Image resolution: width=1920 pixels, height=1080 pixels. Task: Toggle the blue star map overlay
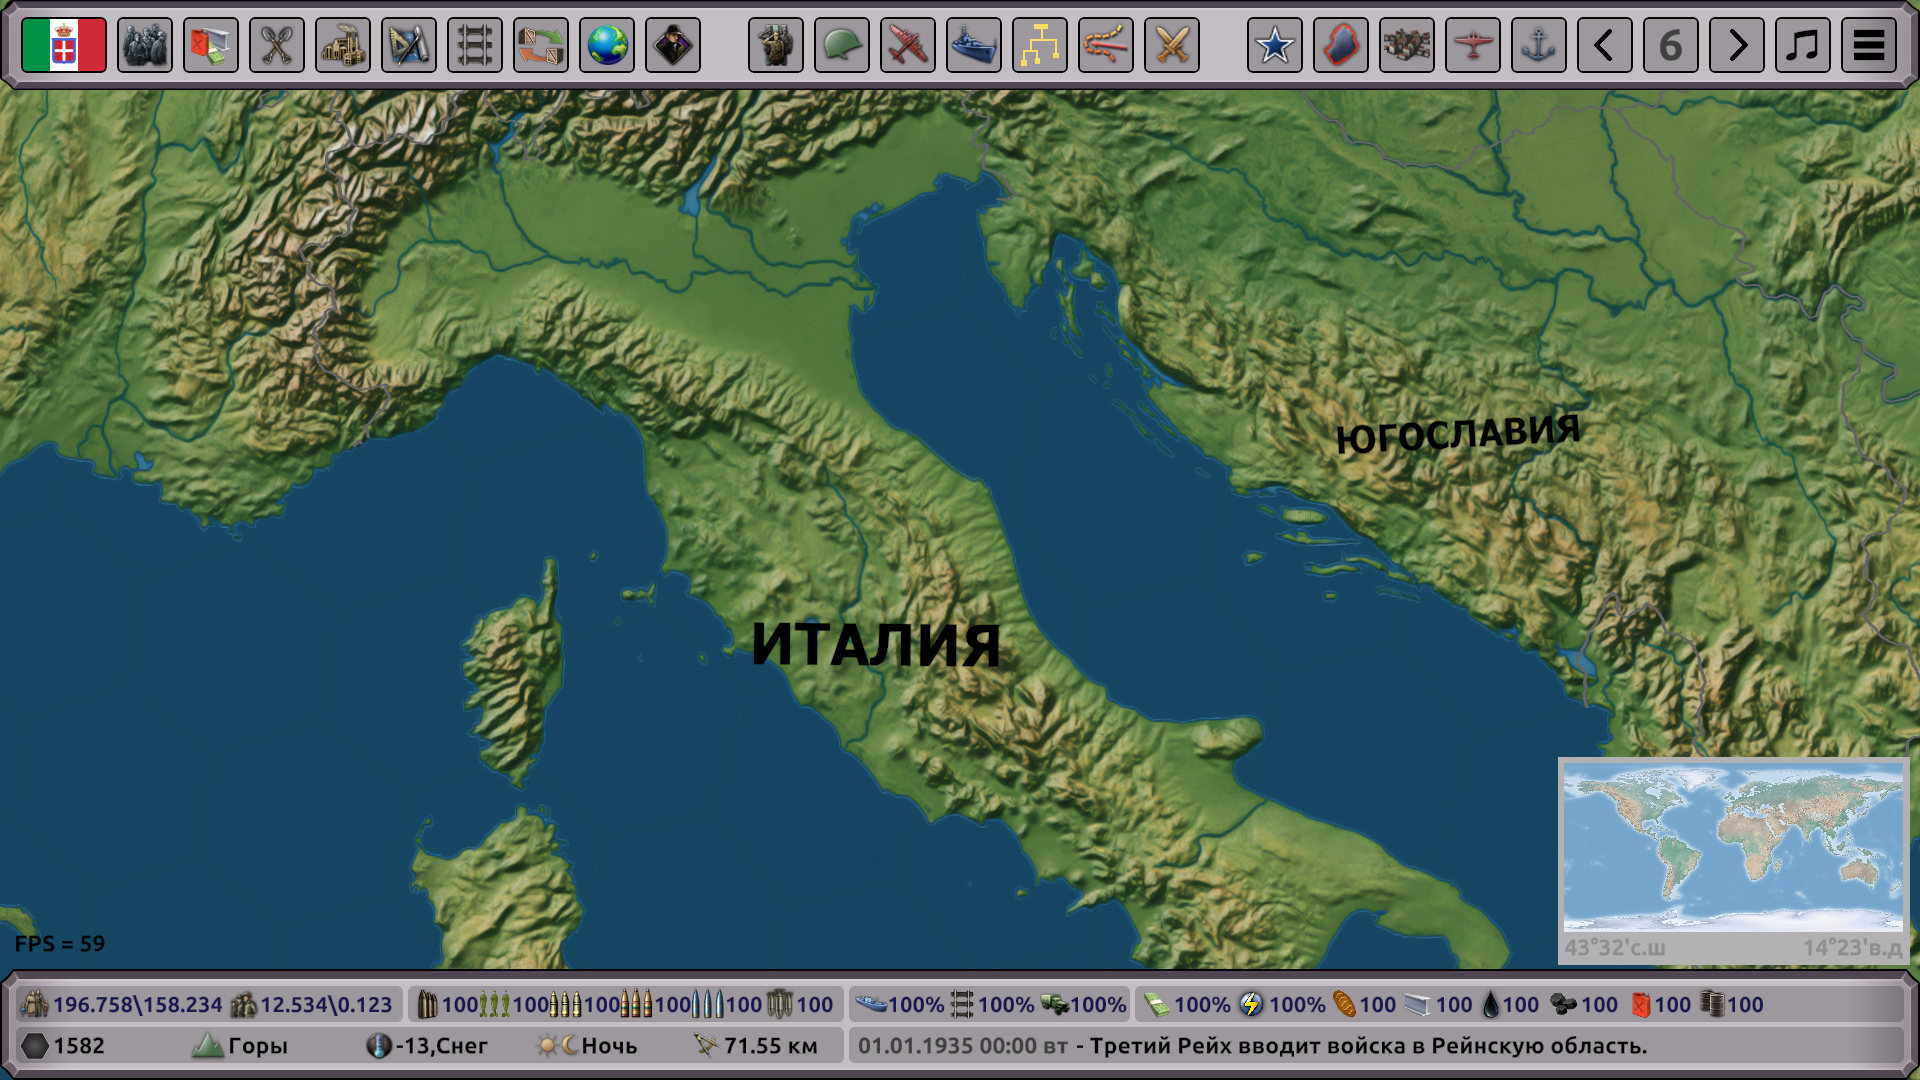pyautogui.click(x=1275, y=45)
